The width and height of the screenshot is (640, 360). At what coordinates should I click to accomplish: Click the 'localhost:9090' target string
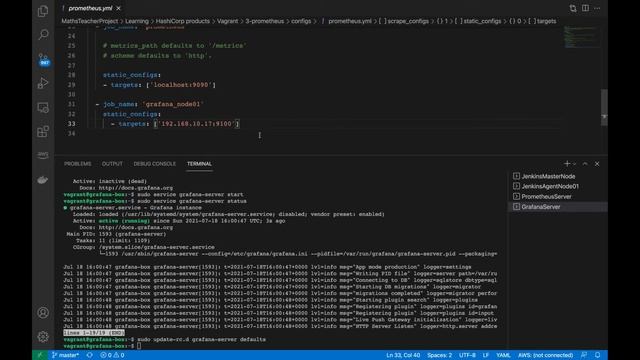pos(181,85)
